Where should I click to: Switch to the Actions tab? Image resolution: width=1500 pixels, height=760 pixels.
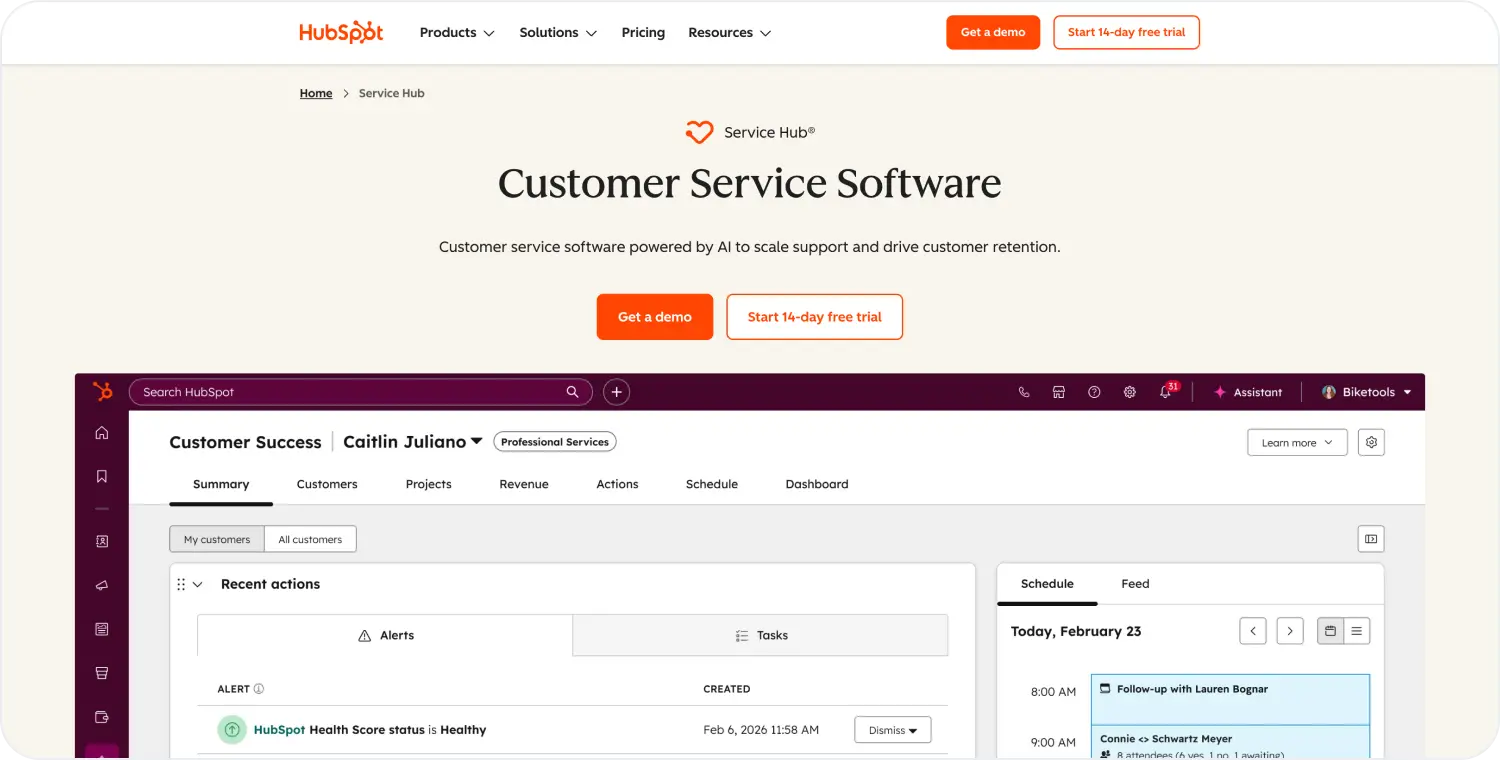click(x=617, y=484)
